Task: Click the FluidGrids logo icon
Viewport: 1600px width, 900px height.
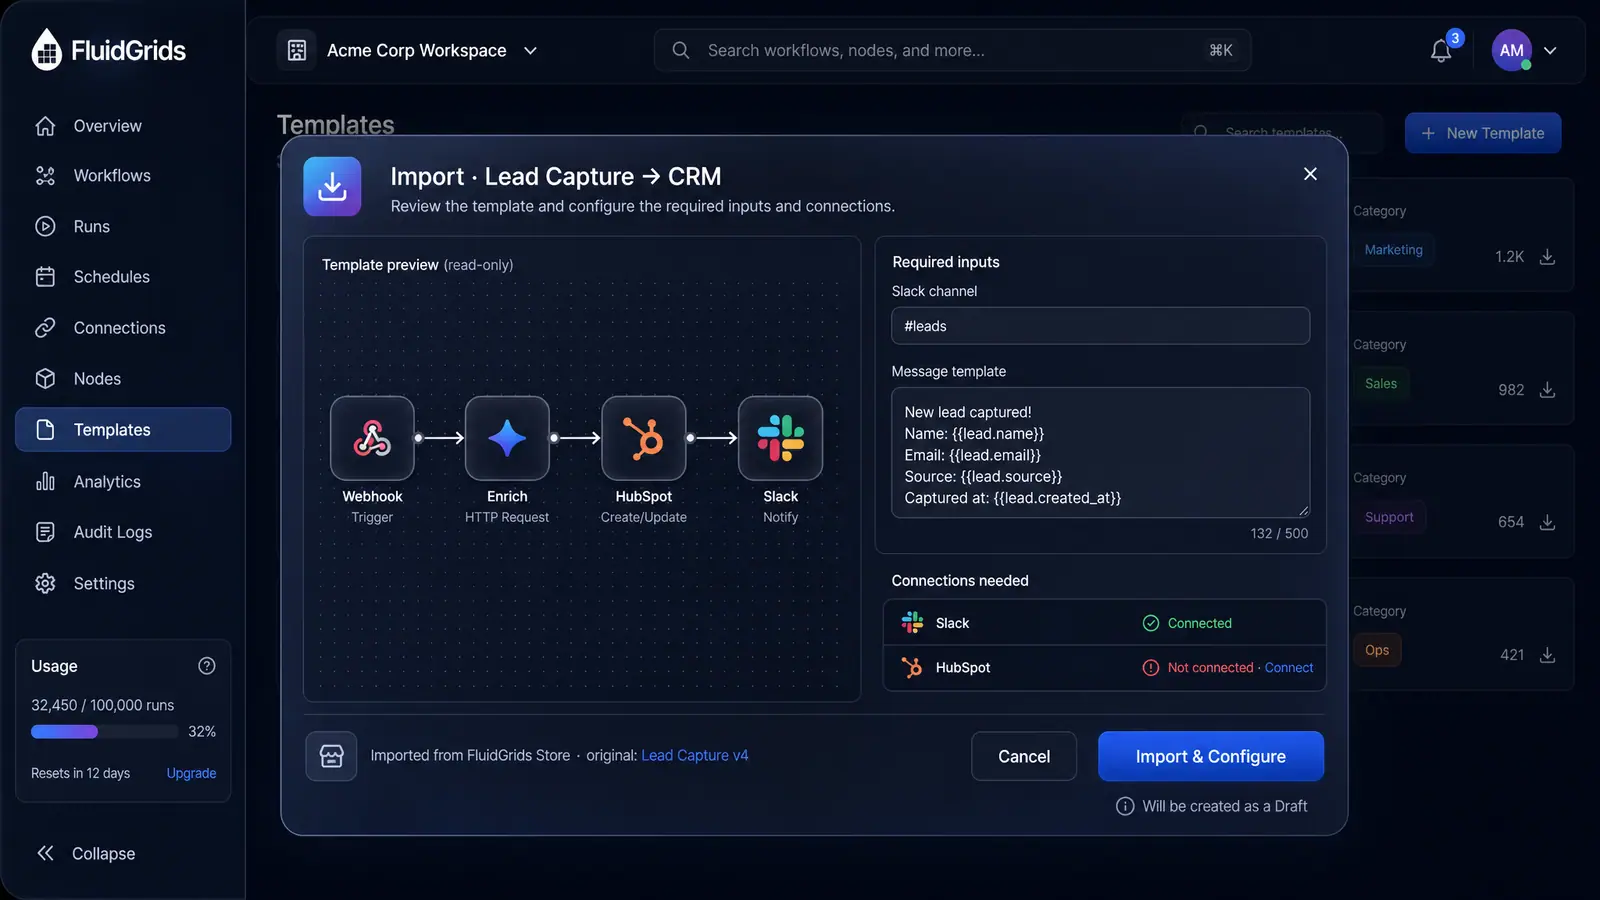Action: [46, 50]
